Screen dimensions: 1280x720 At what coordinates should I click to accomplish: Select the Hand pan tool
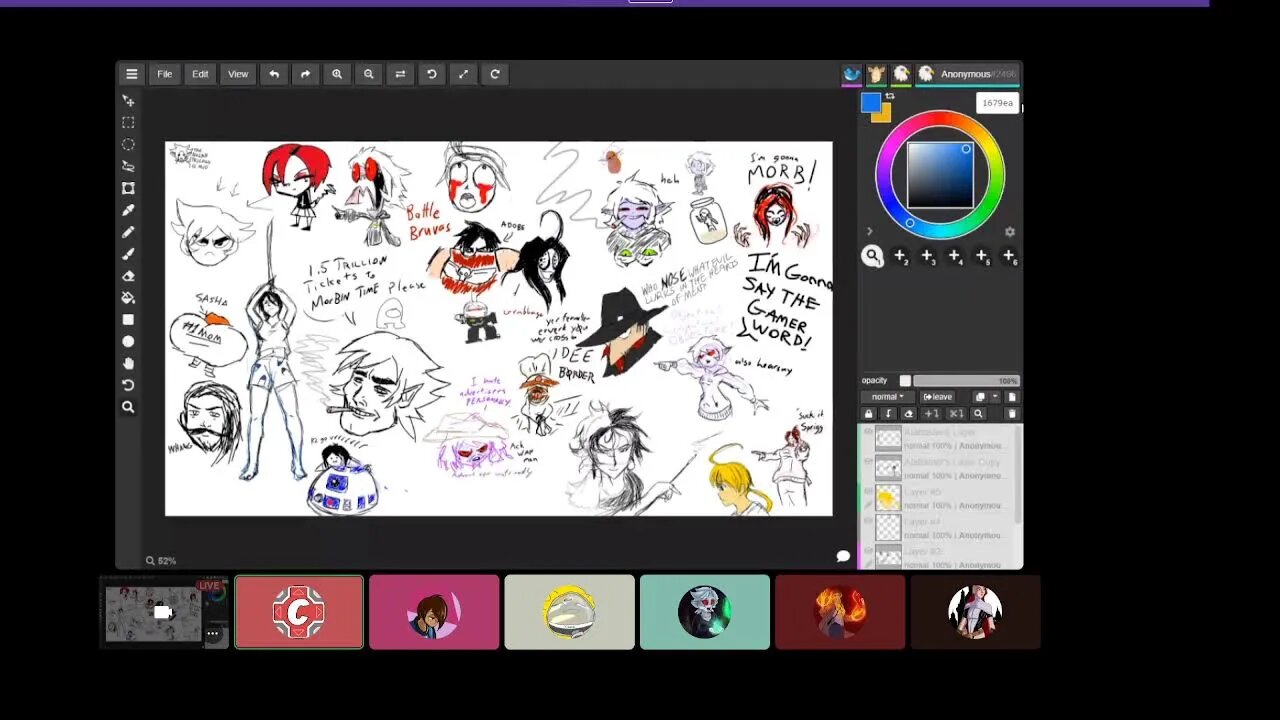(x=128, y=363)
